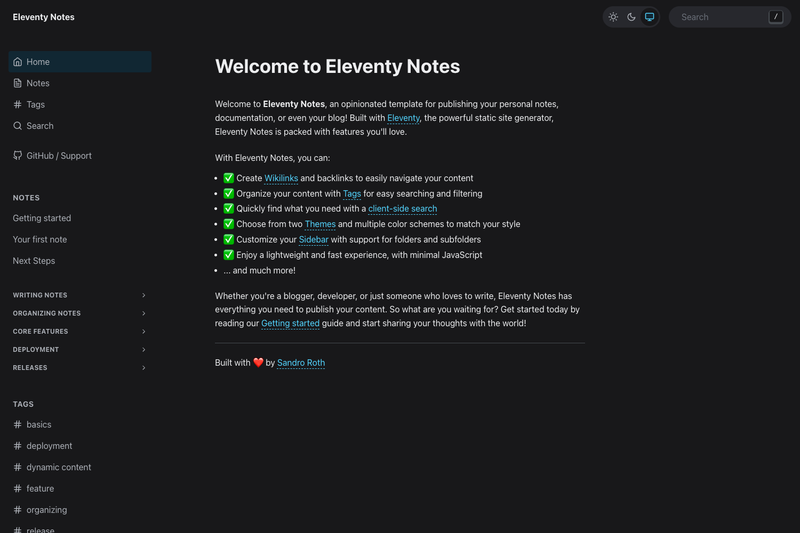
Task: Click the Home house icon in the sidebar
Action: [x=17, y=62]
